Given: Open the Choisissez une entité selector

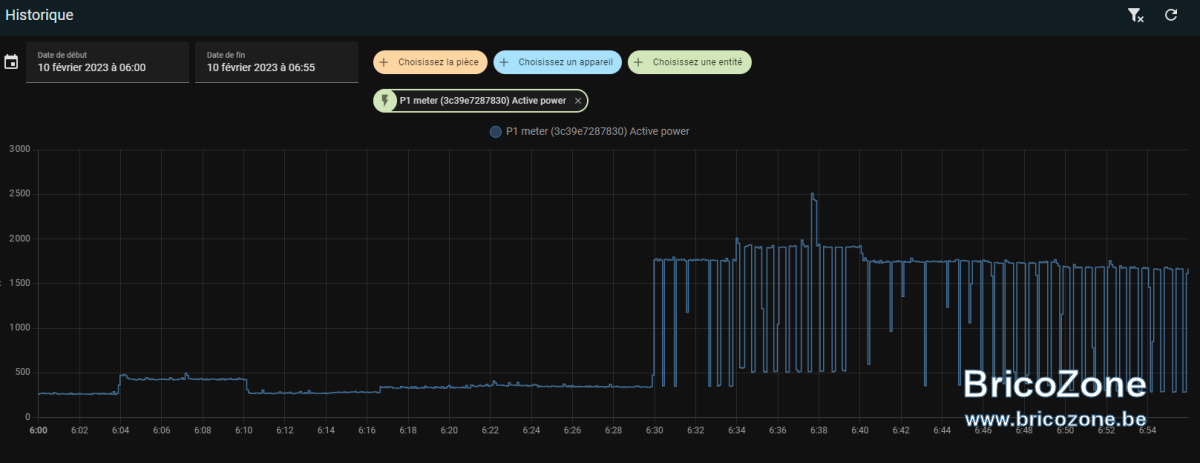Looking at the screenshot, I should (x=690, y=62).
